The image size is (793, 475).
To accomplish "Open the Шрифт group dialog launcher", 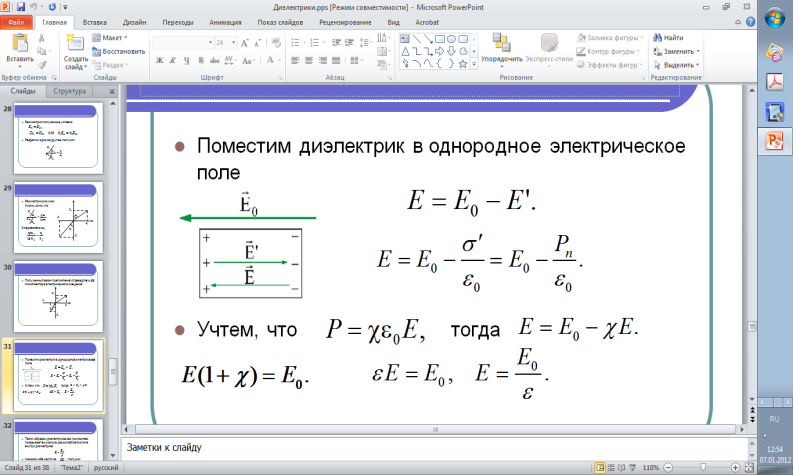I will 280,78.
